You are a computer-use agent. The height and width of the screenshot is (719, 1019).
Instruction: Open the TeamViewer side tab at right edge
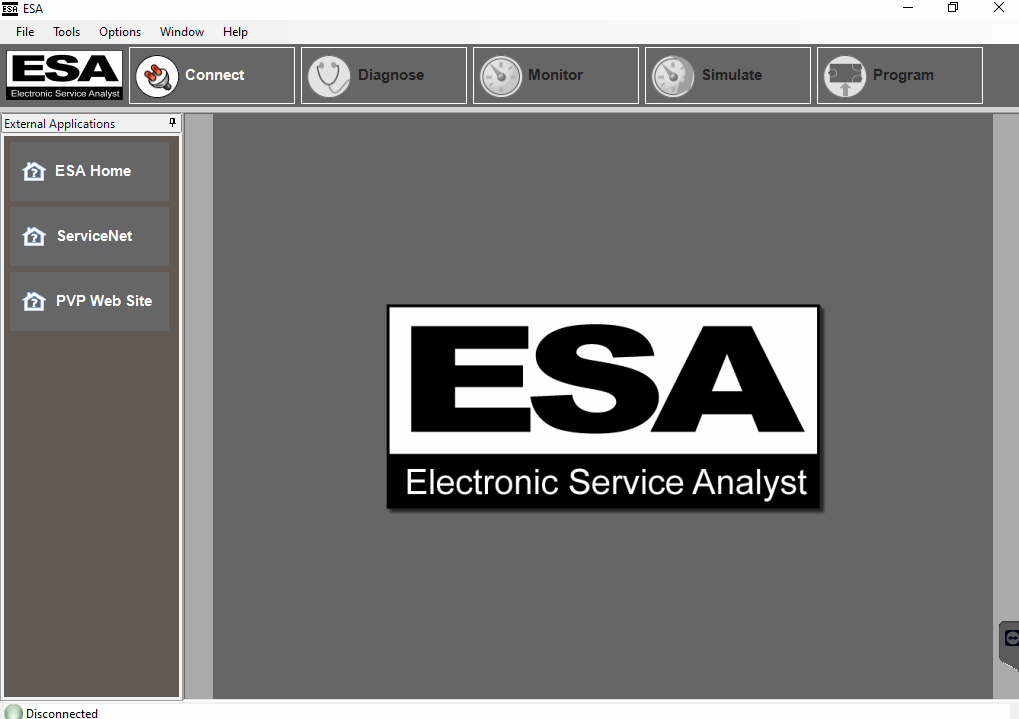[1010, 638]
